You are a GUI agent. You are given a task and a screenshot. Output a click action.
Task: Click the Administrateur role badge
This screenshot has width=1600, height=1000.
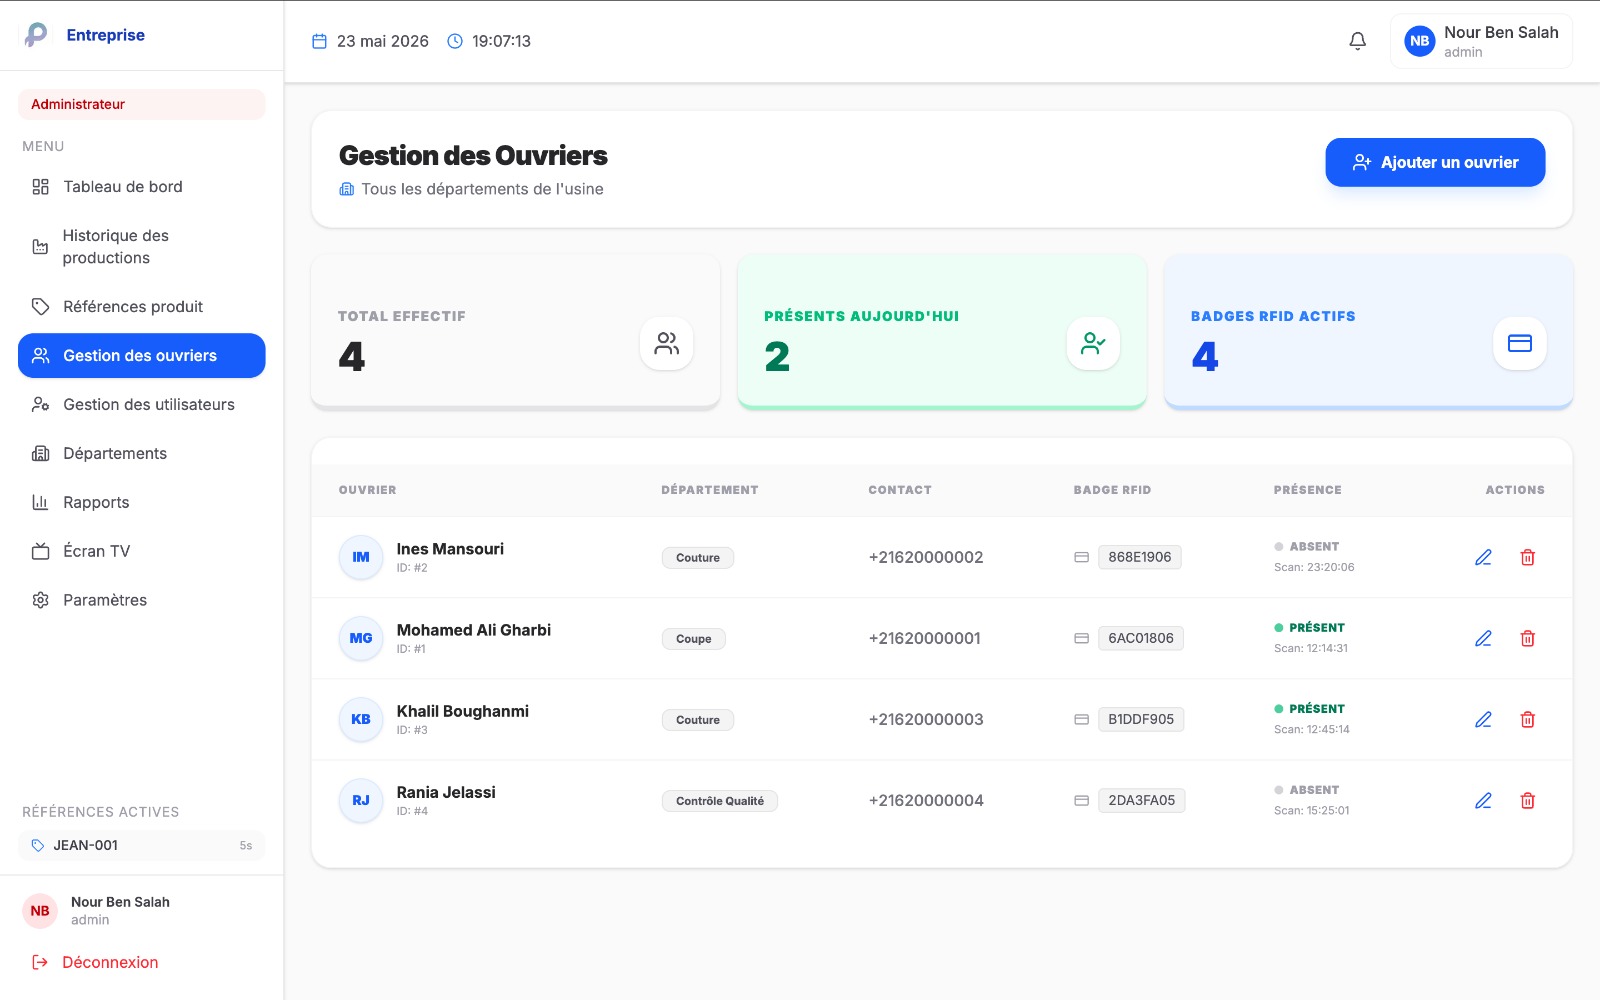point(141,104)
